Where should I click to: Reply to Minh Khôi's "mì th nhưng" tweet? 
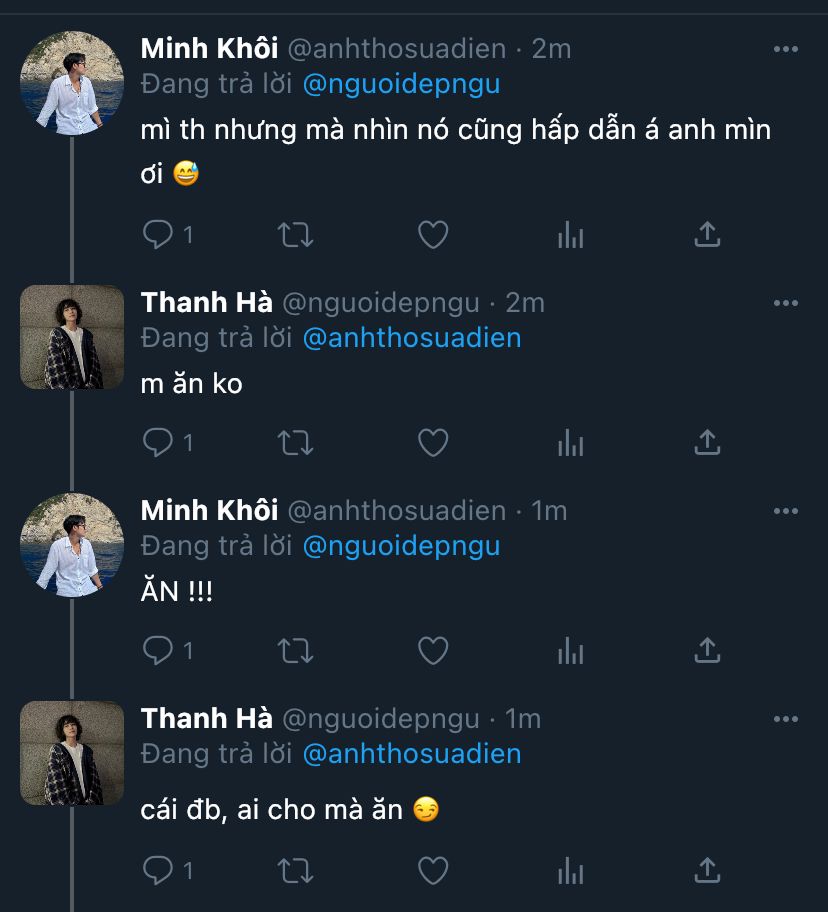tap(158, 235)
